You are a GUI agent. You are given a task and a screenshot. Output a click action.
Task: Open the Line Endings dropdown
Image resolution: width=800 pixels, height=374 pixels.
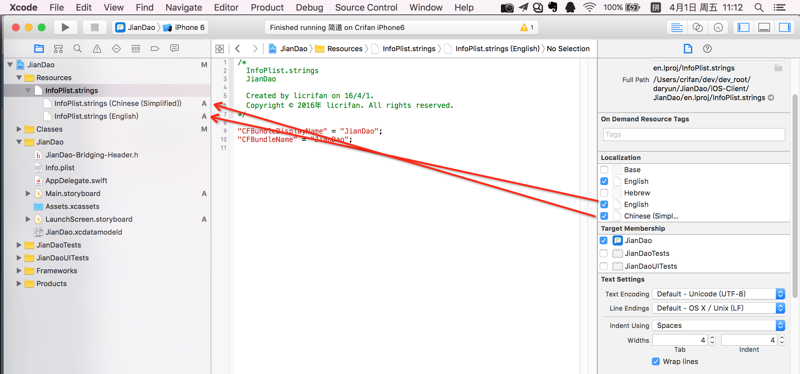718,308
